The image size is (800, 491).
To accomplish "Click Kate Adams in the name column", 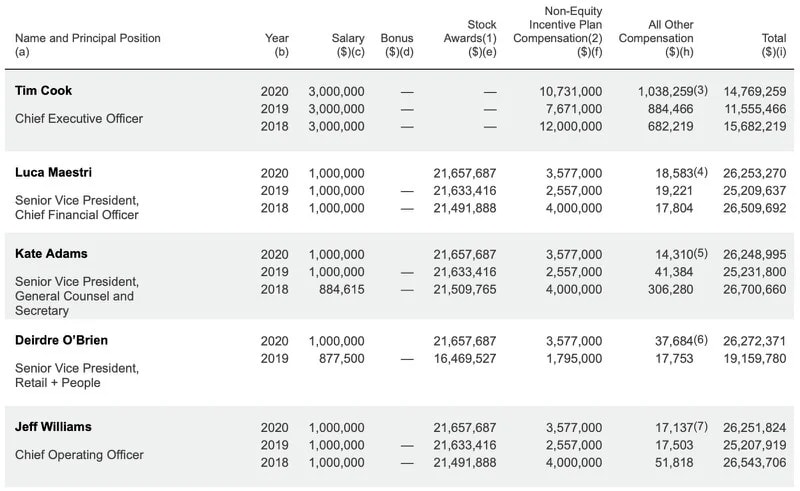I will pos(50,255).
